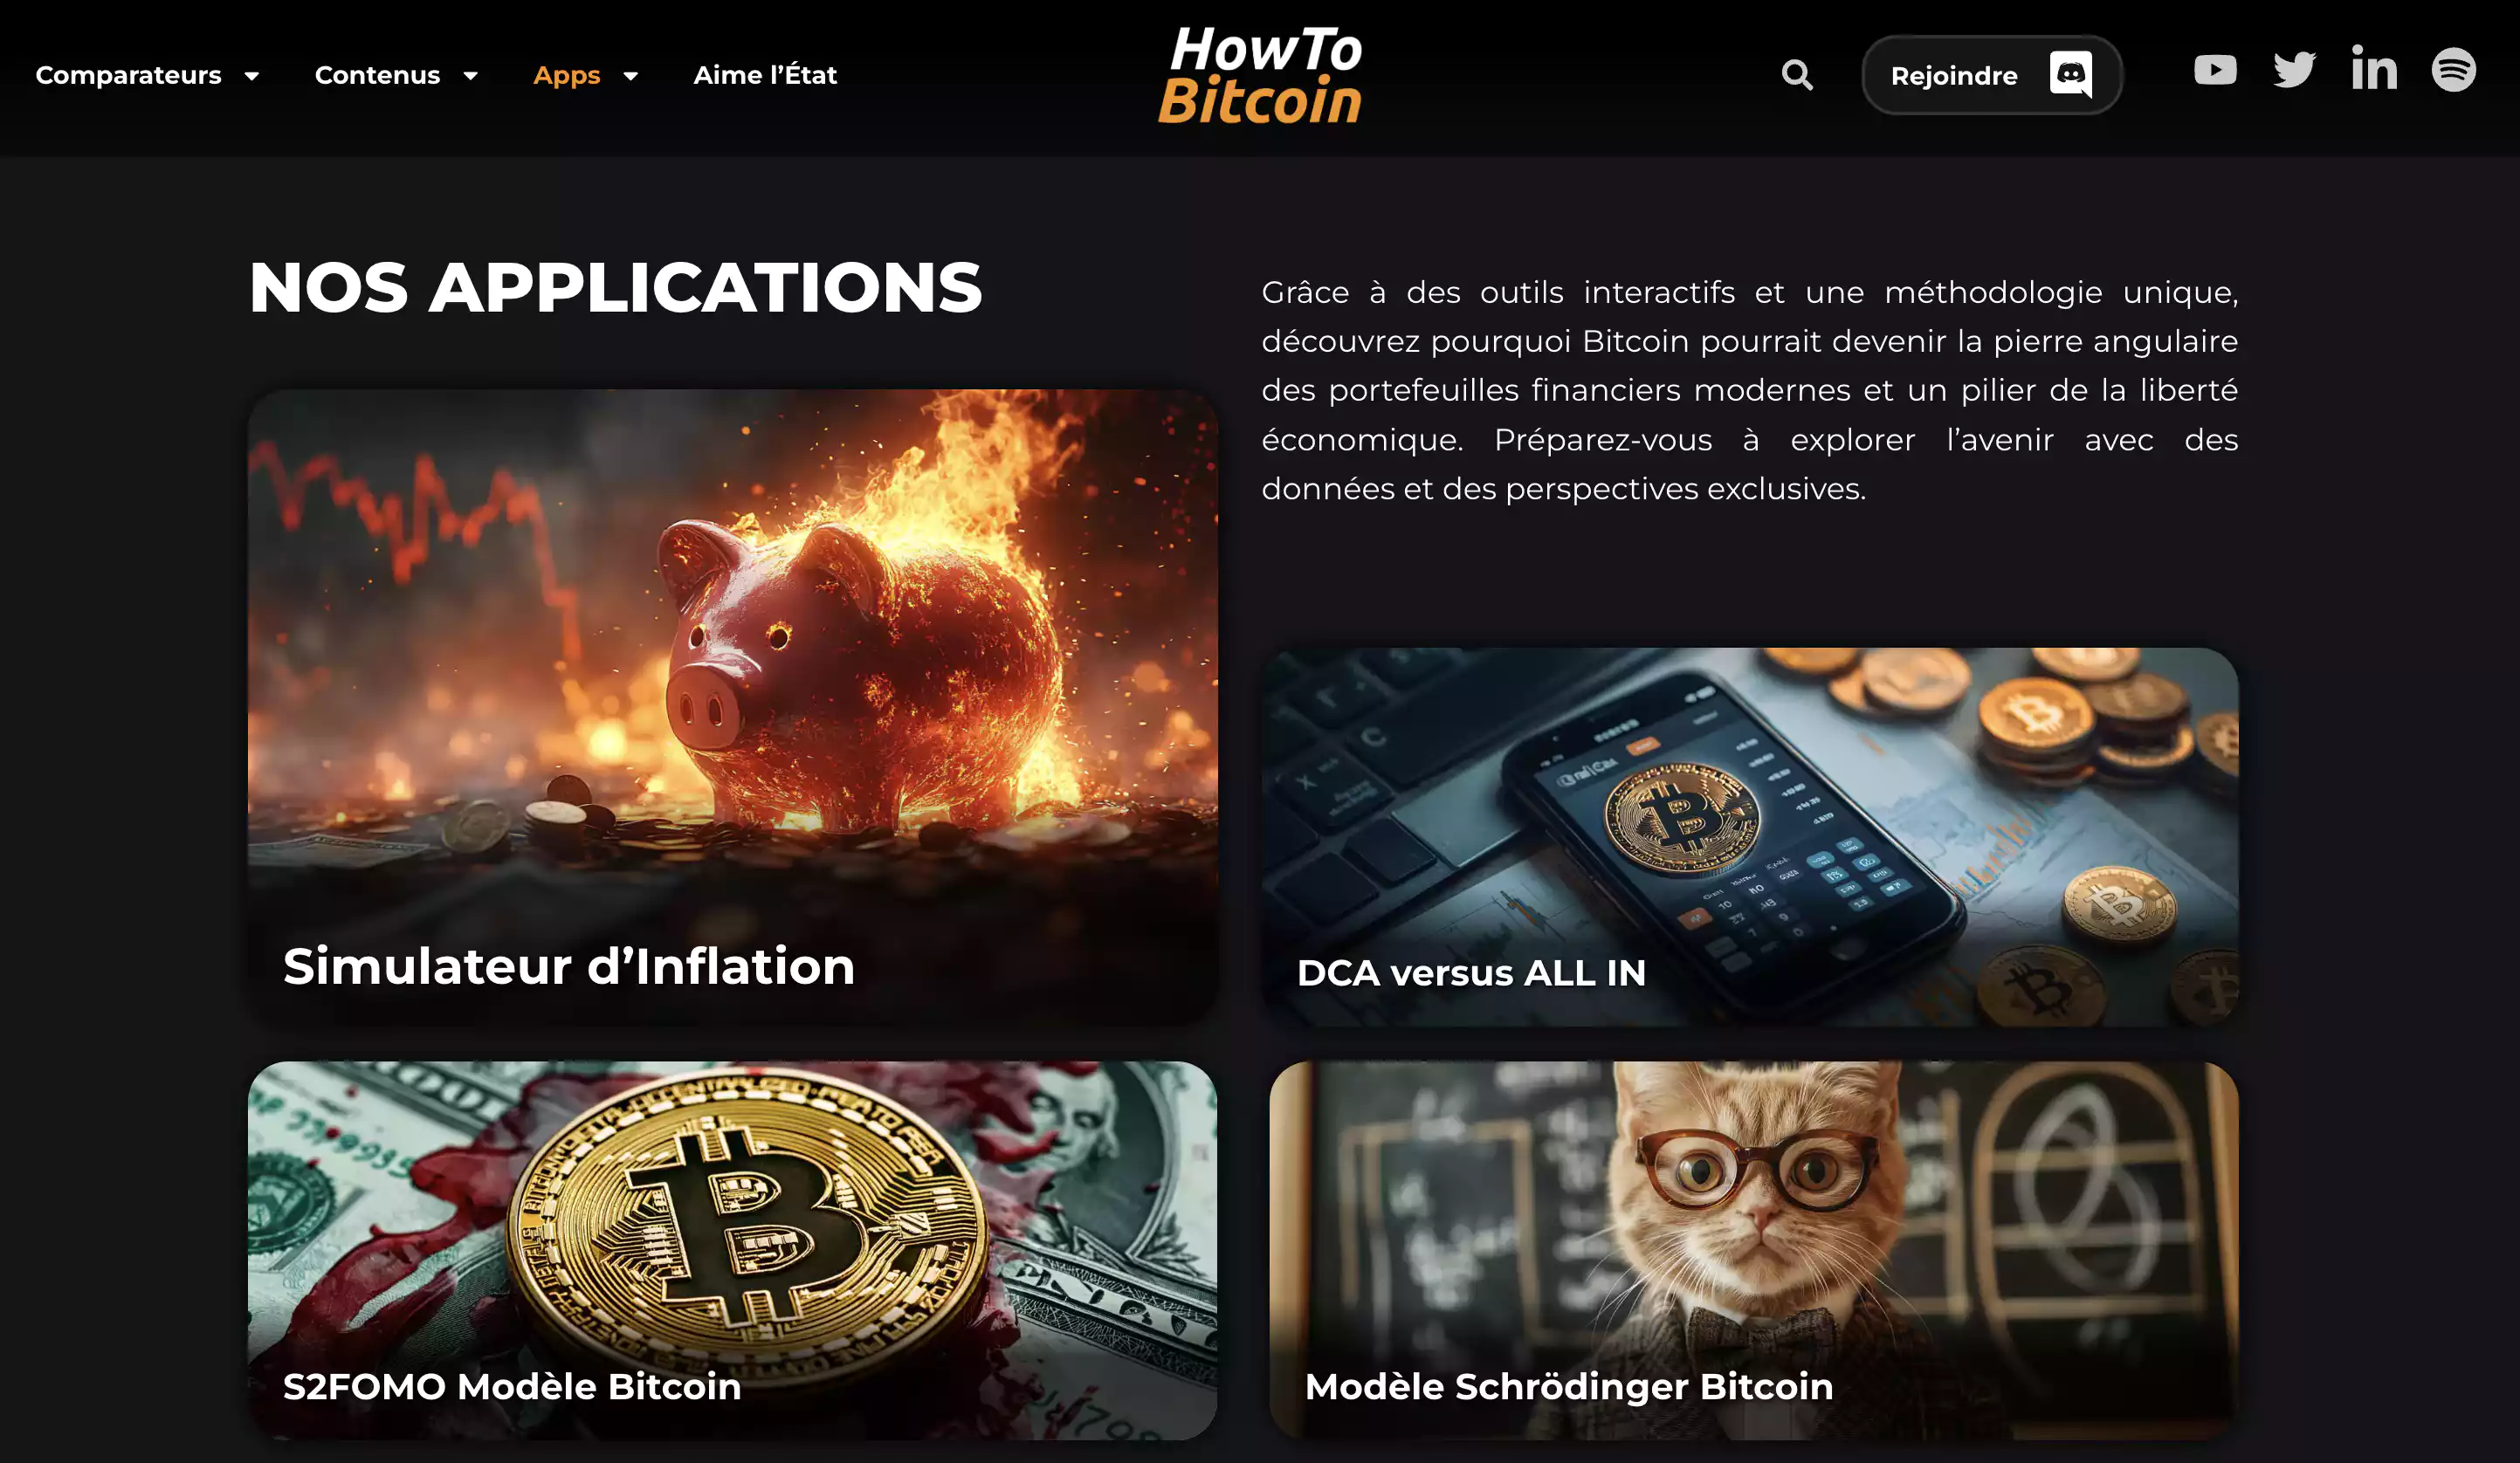This screenshot has height=1463, width=2520.
Task: Expand the Comparateurs dropdown arrow
Action: tap(252, 76)
